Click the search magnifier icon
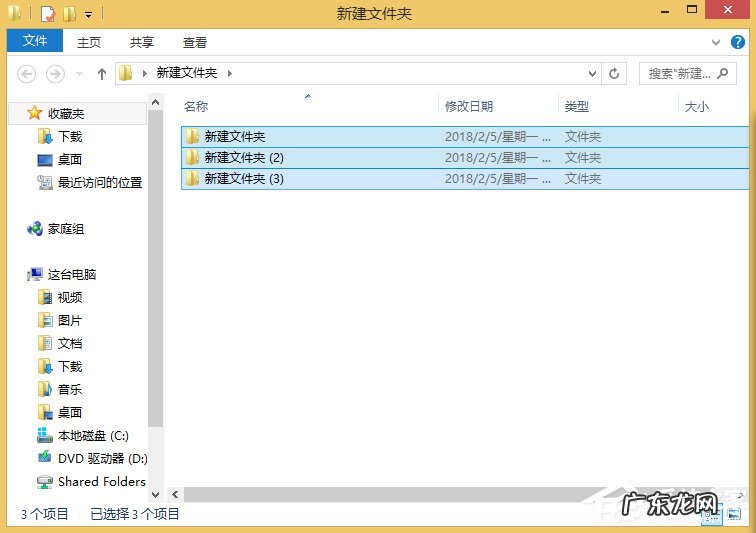The image size is (756, 533). pos(722,73)
